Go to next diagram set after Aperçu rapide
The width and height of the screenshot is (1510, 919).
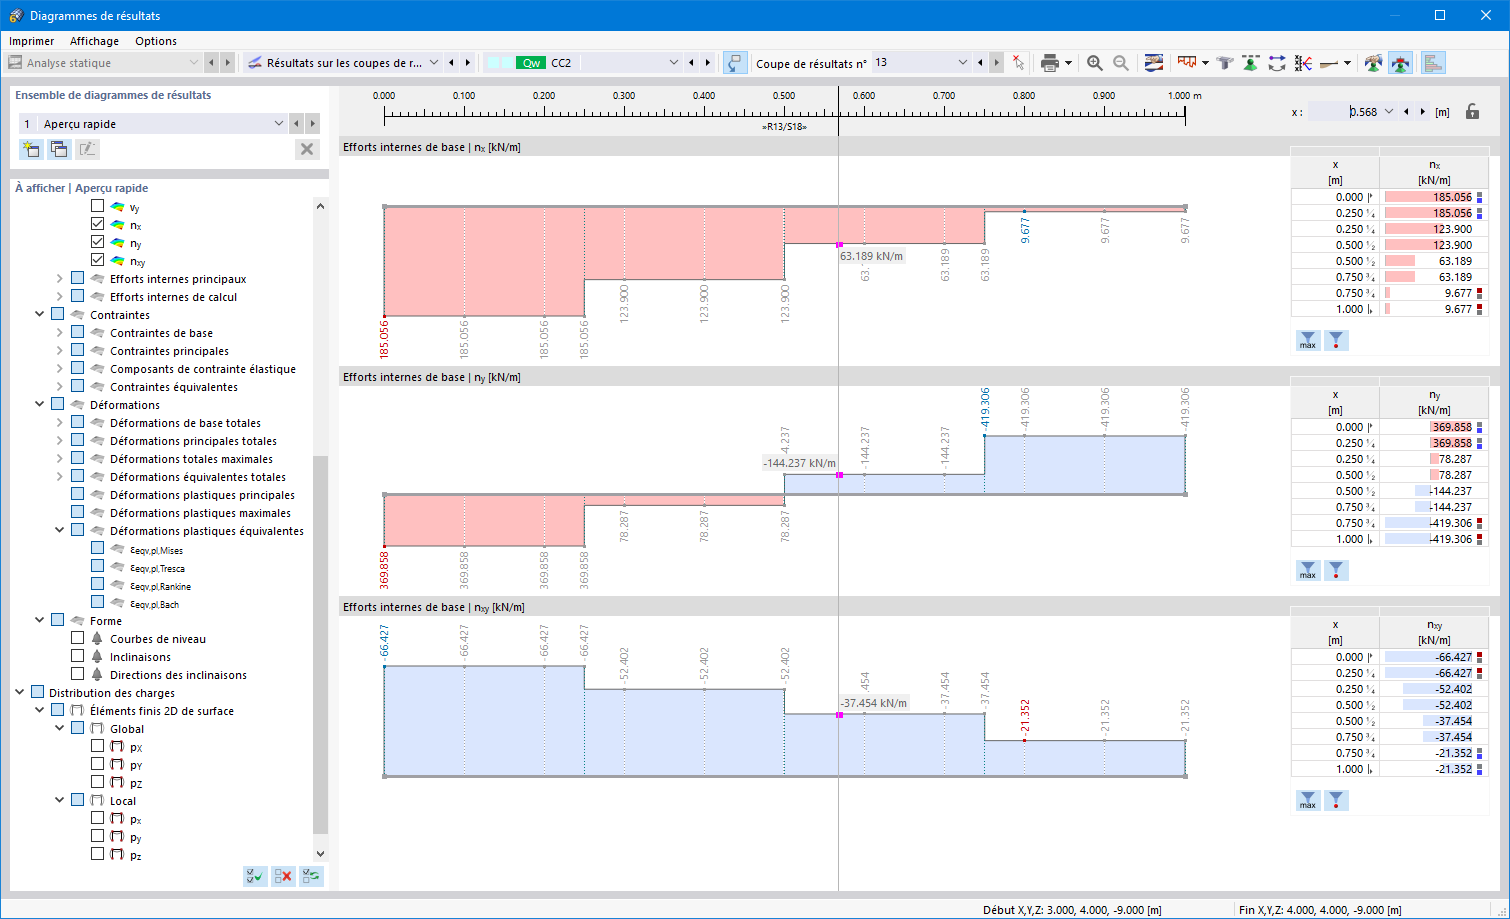tap(312, 124)
